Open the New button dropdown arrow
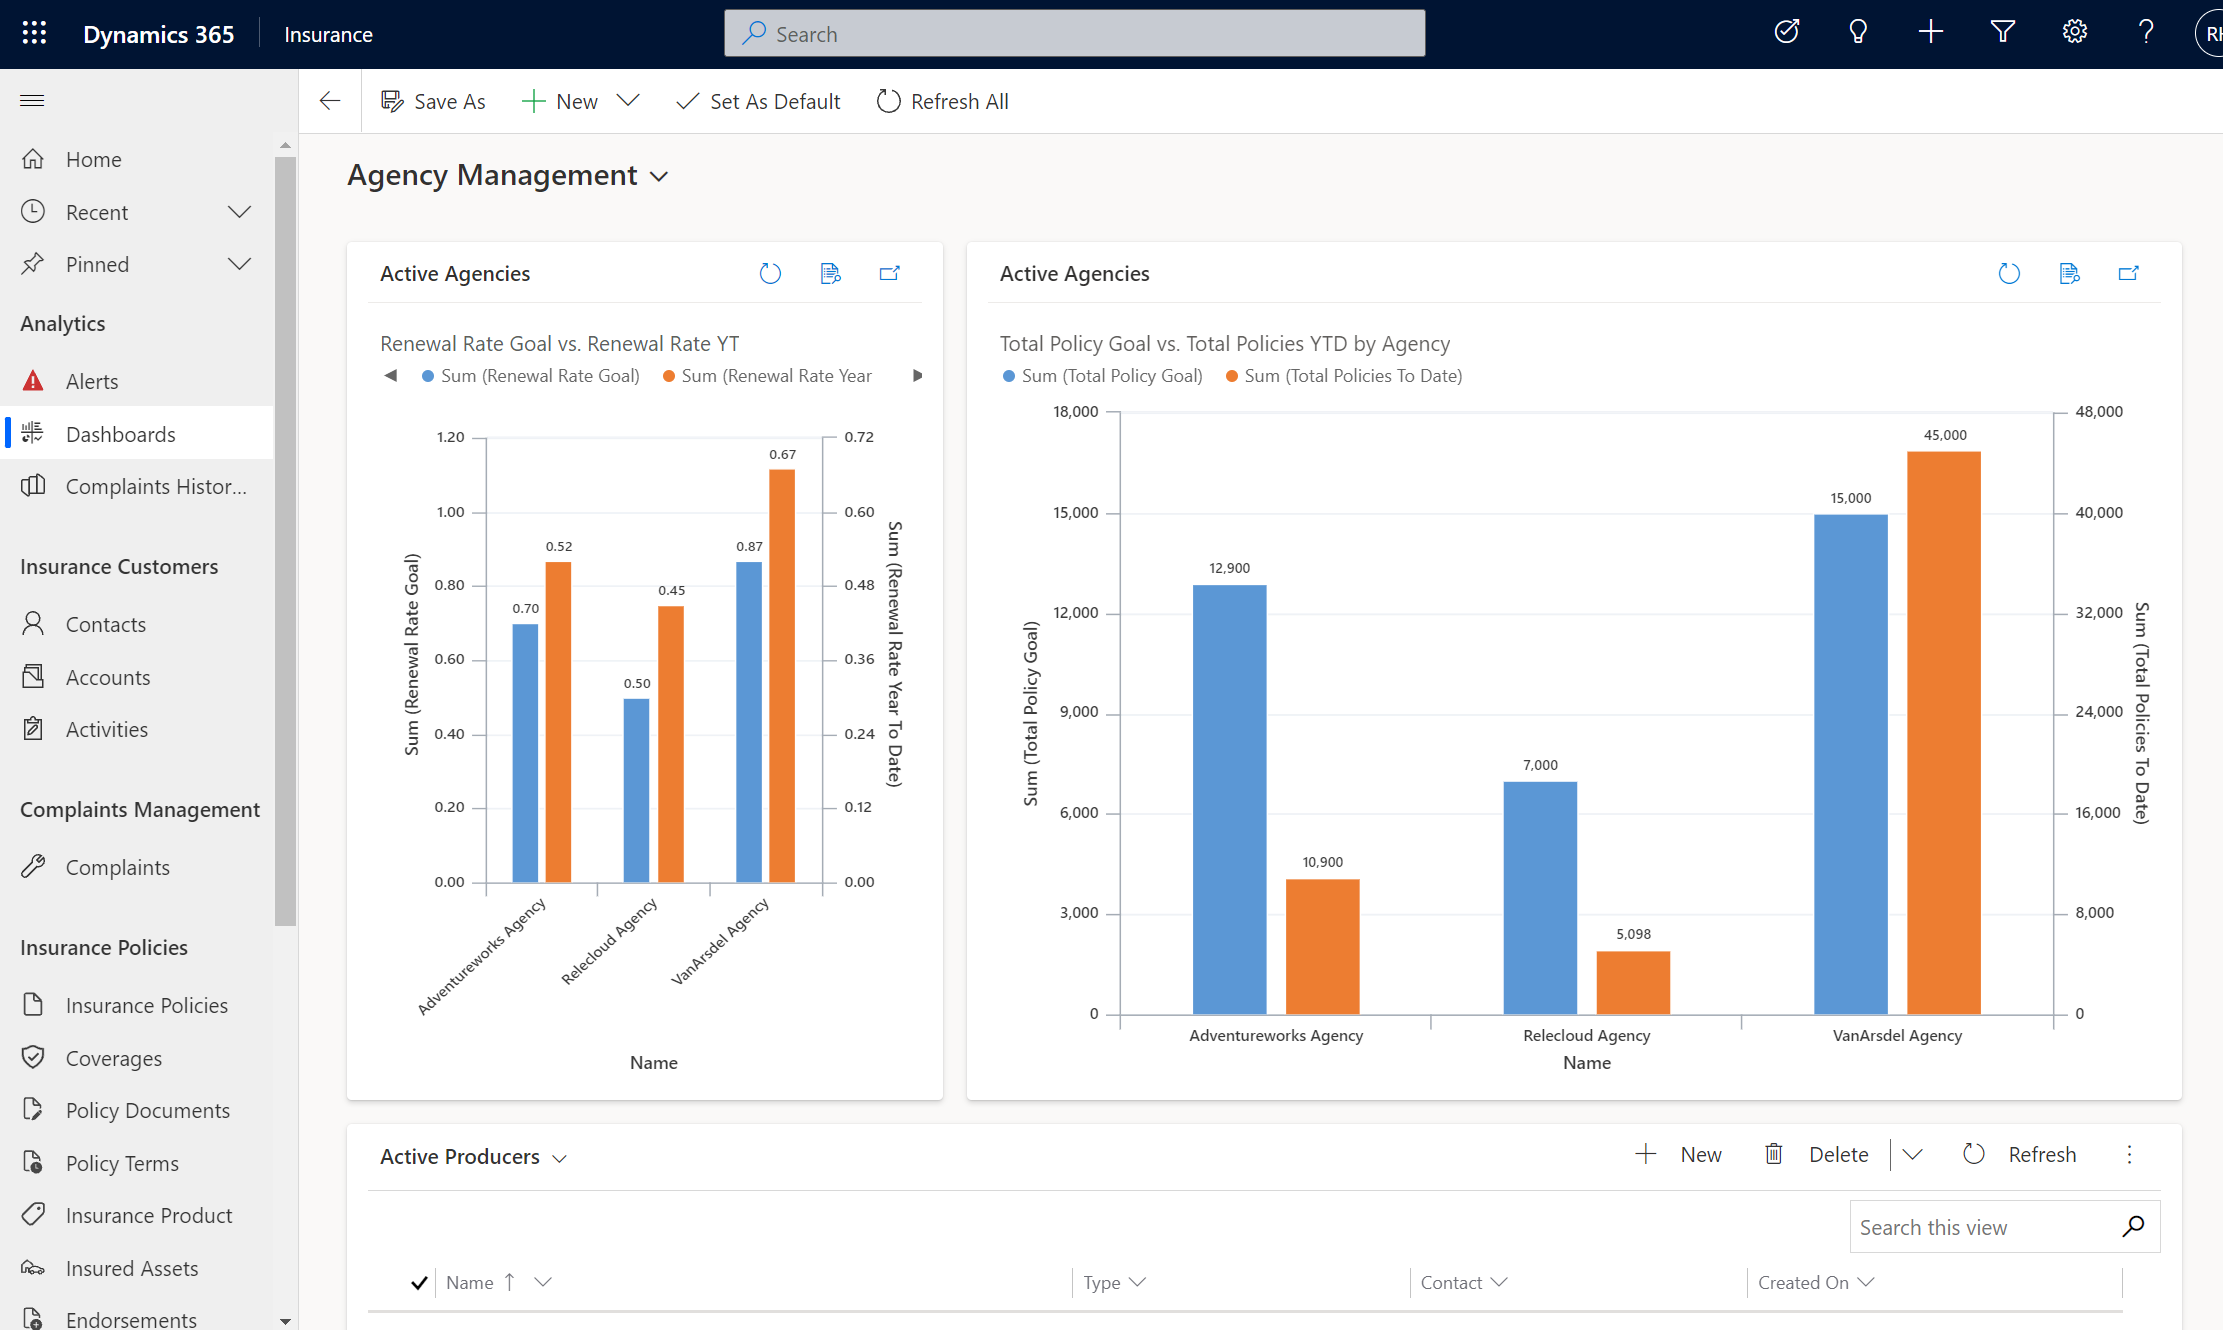Image resolution: width=2223 pixels, height=1330 pixels. 628,101
